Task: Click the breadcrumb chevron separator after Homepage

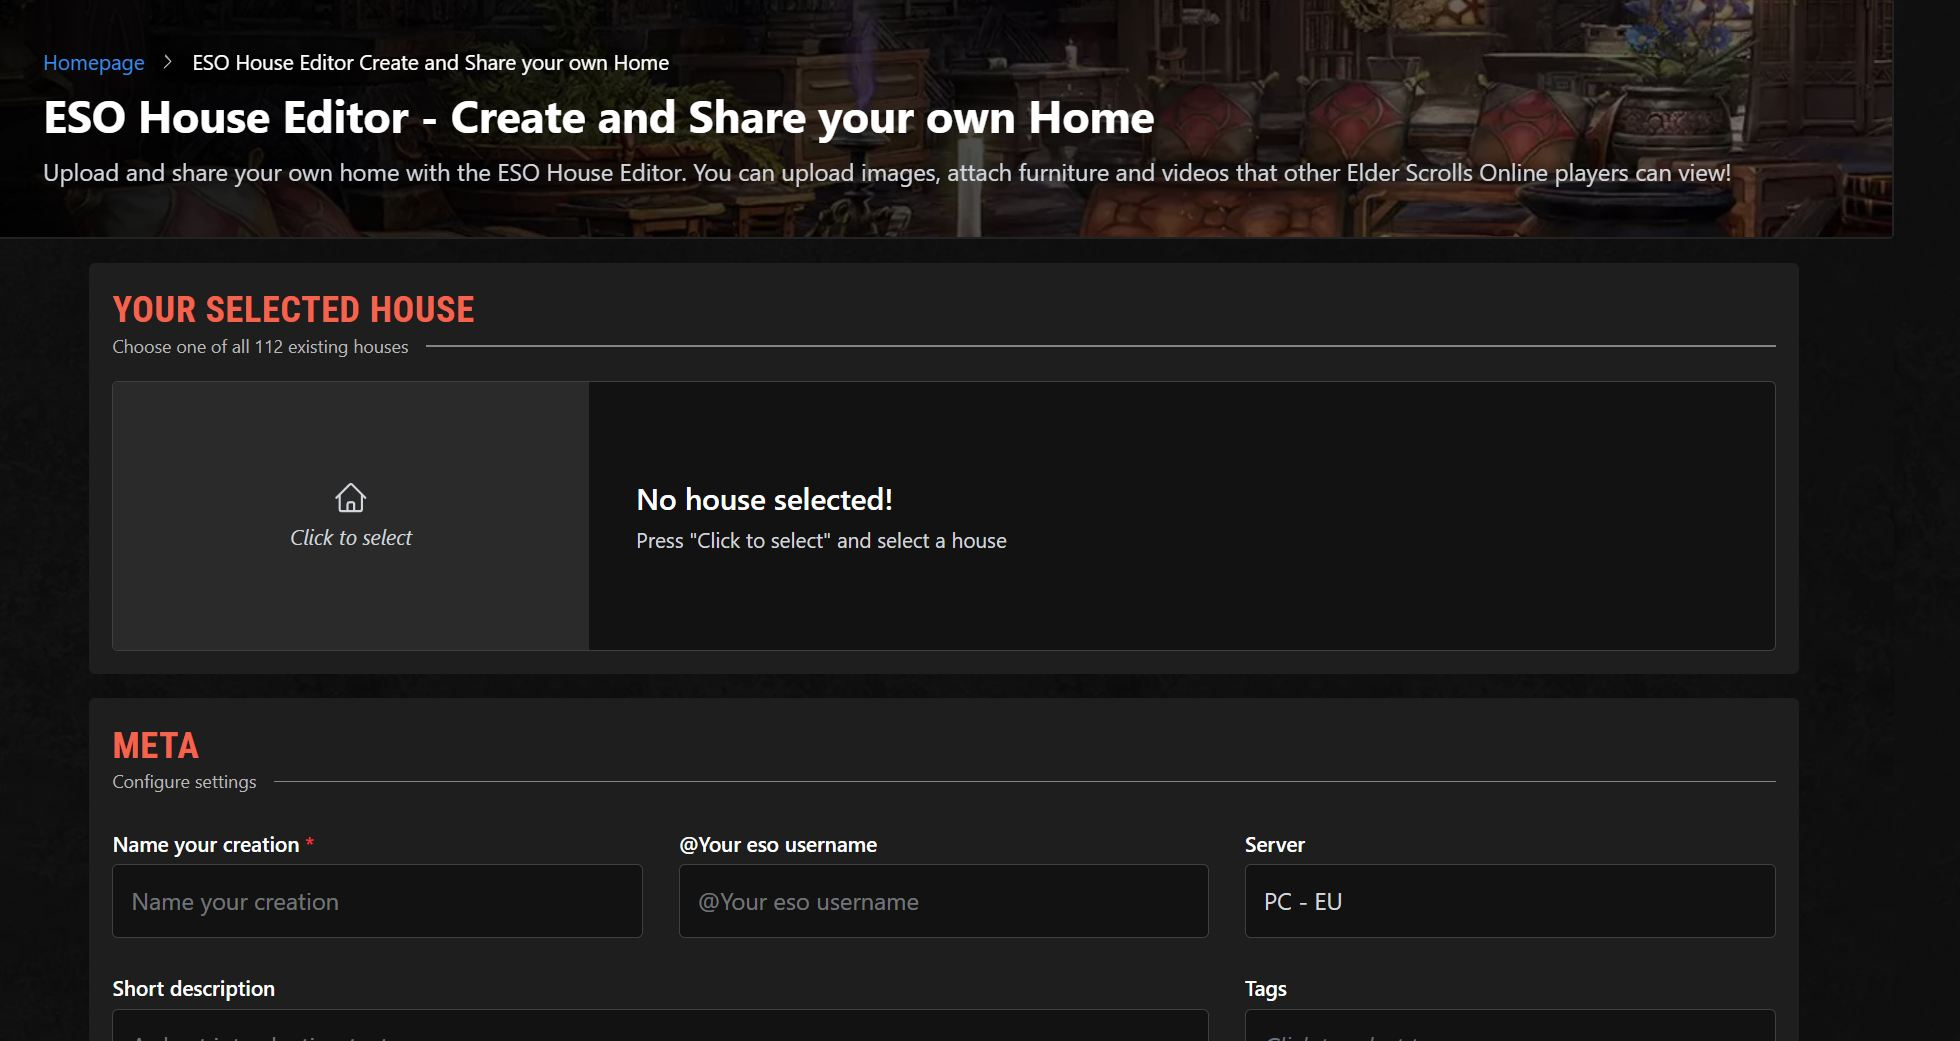Action: [x=168, y=62]
